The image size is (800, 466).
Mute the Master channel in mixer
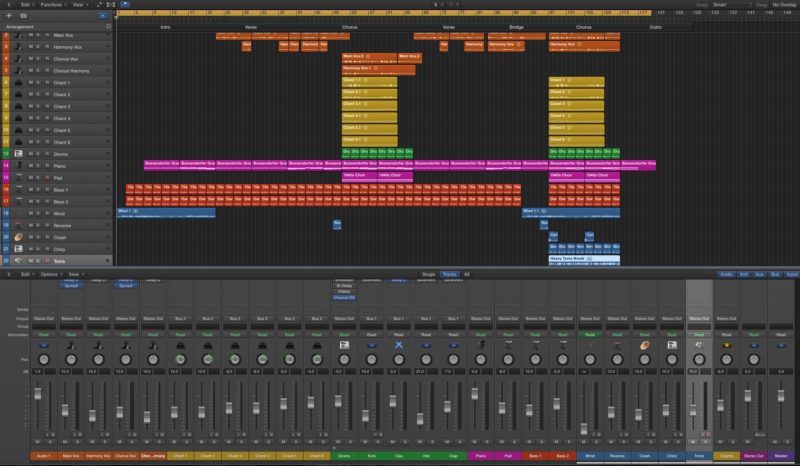pos(775,442)
